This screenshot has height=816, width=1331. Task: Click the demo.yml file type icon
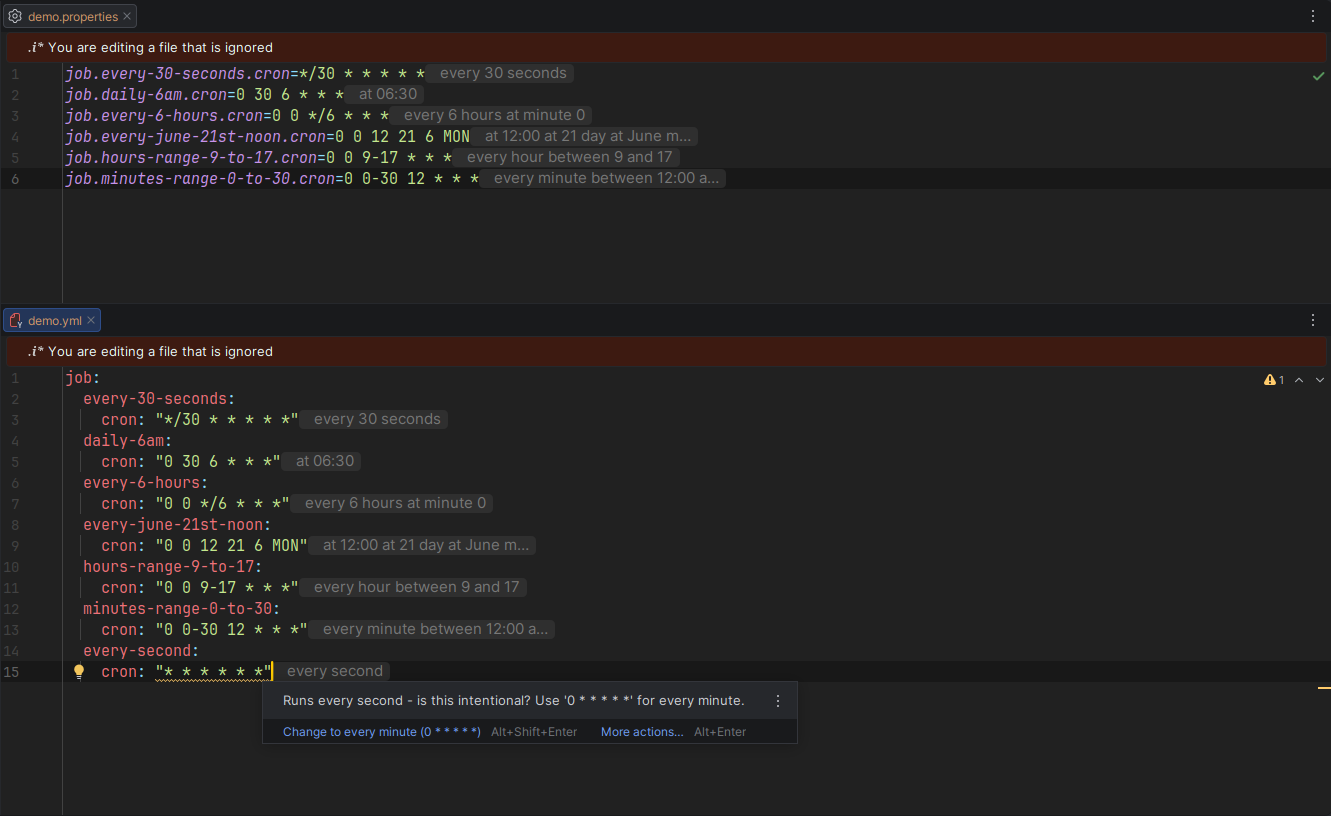click(15, 321)
